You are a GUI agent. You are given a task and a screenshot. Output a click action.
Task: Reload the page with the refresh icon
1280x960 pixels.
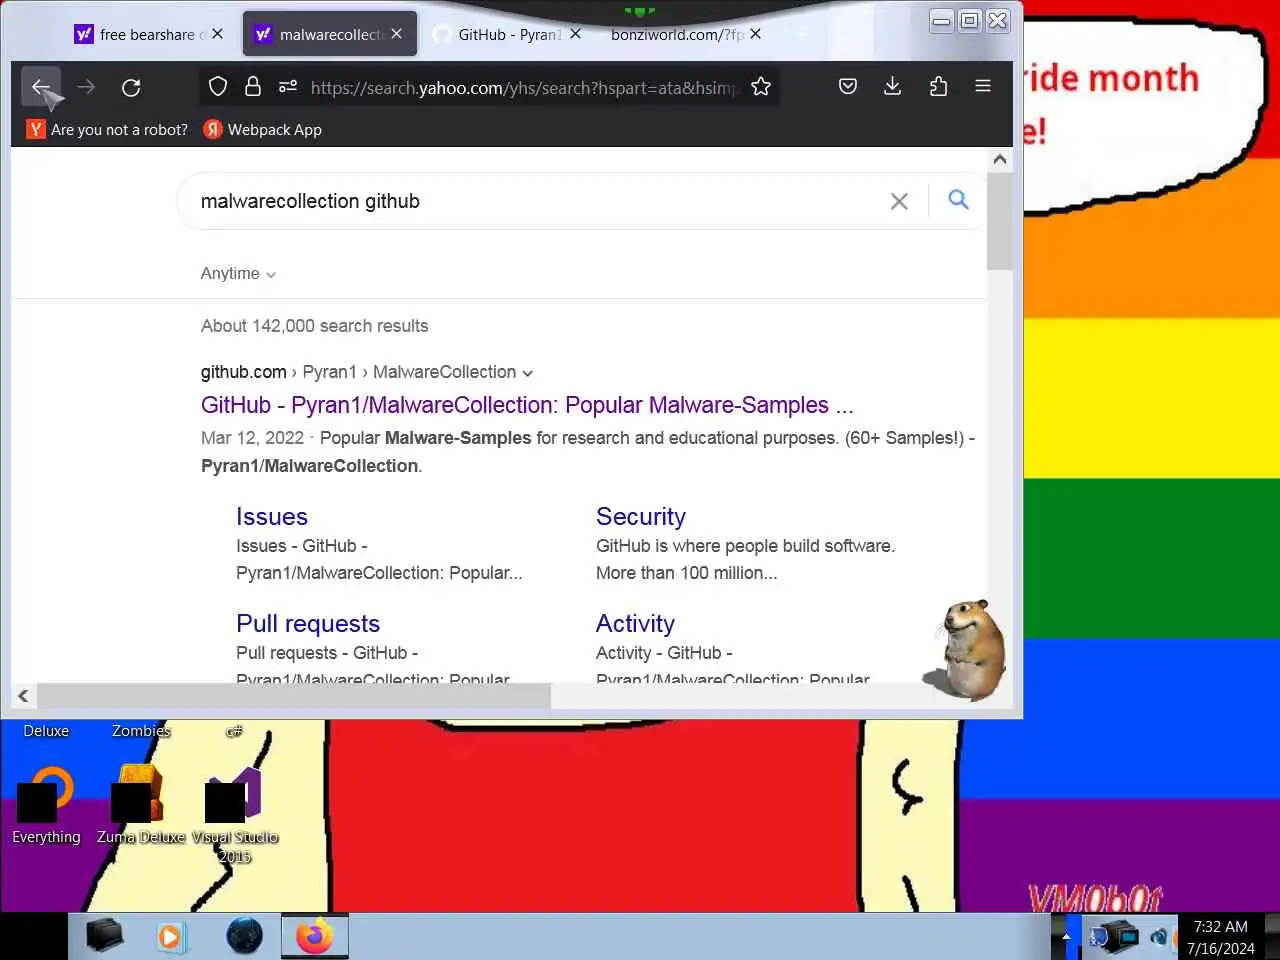pos(131,87)
